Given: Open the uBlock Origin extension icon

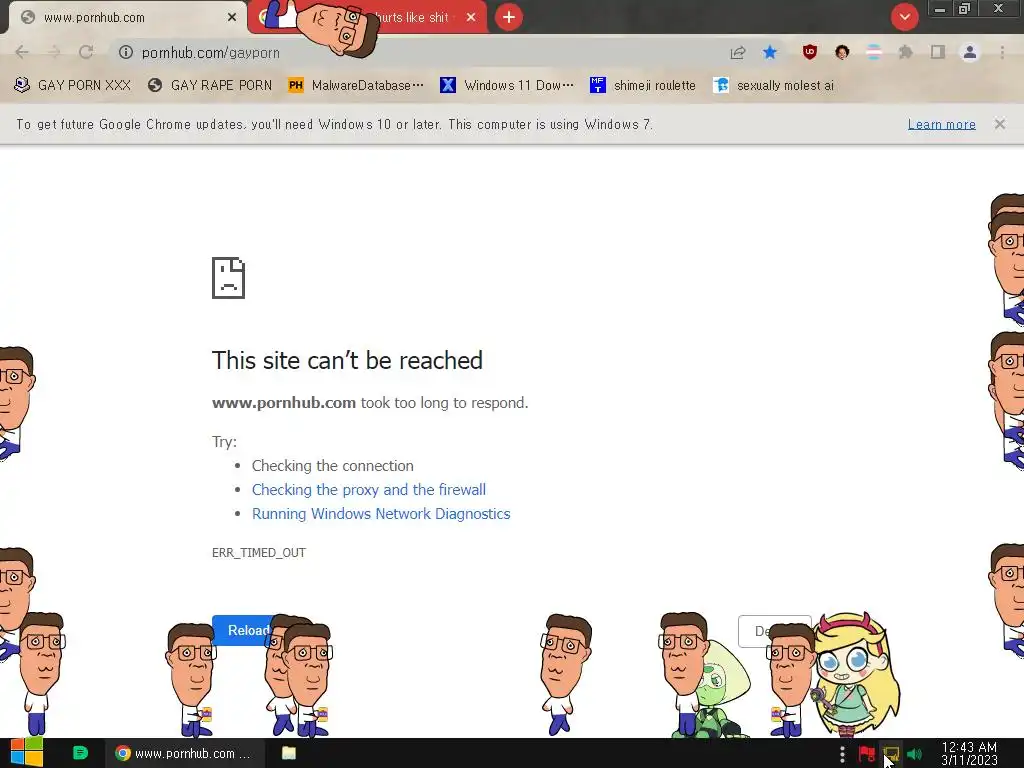Looking at the screenshot, I should tap(810, 52).
